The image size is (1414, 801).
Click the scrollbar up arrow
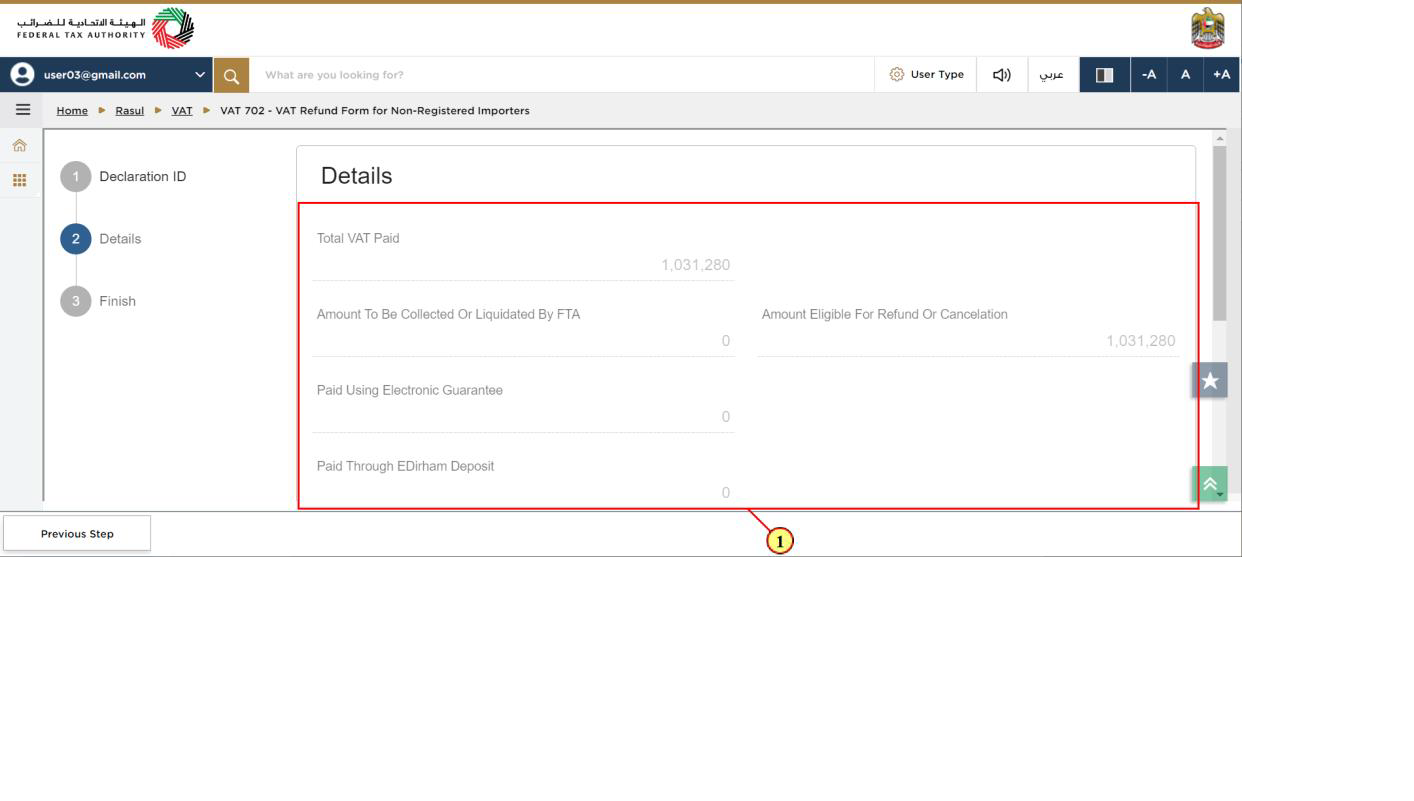click(1219, 138)
